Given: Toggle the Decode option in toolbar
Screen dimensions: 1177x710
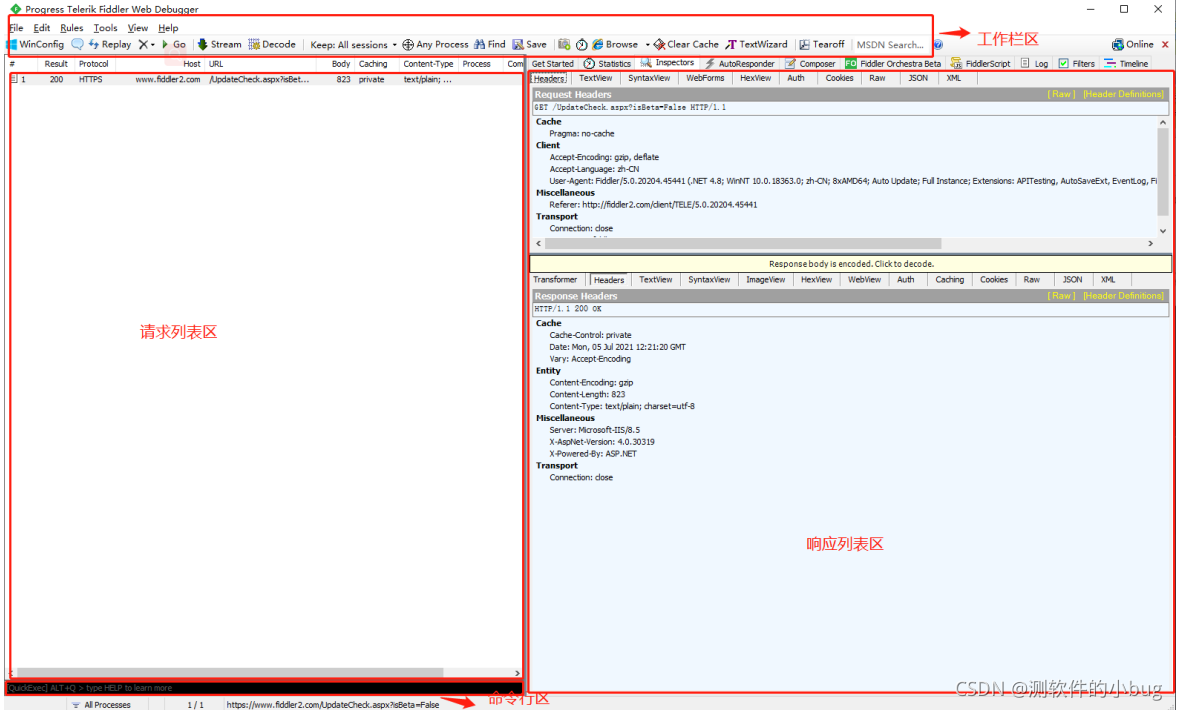Looking at the screenshot, I should click(x=272, y=44).
